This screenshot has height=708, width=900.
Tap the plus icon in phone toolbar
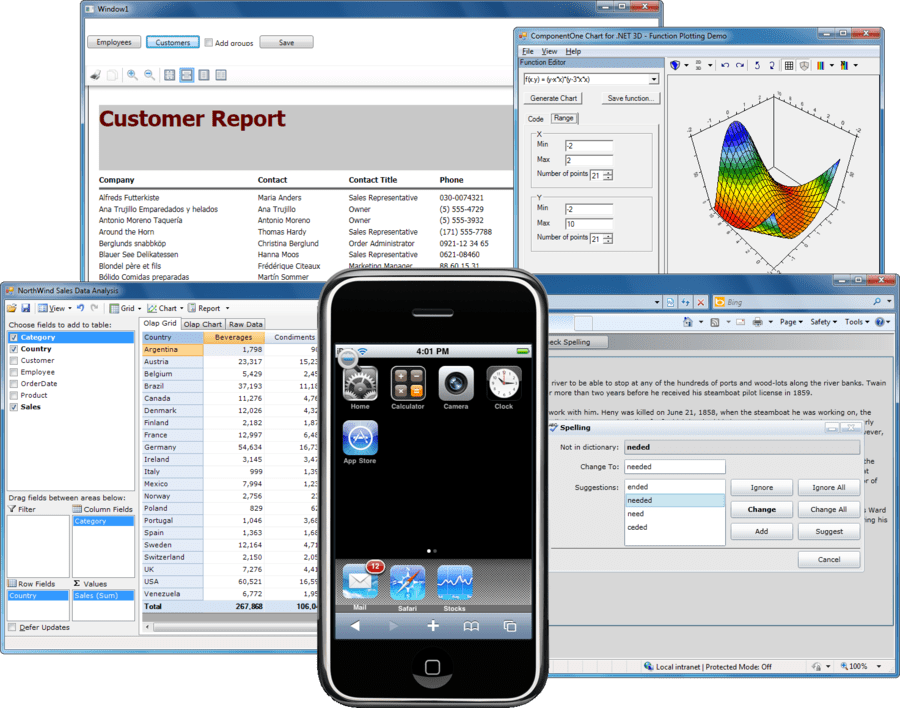click(433, 626)
